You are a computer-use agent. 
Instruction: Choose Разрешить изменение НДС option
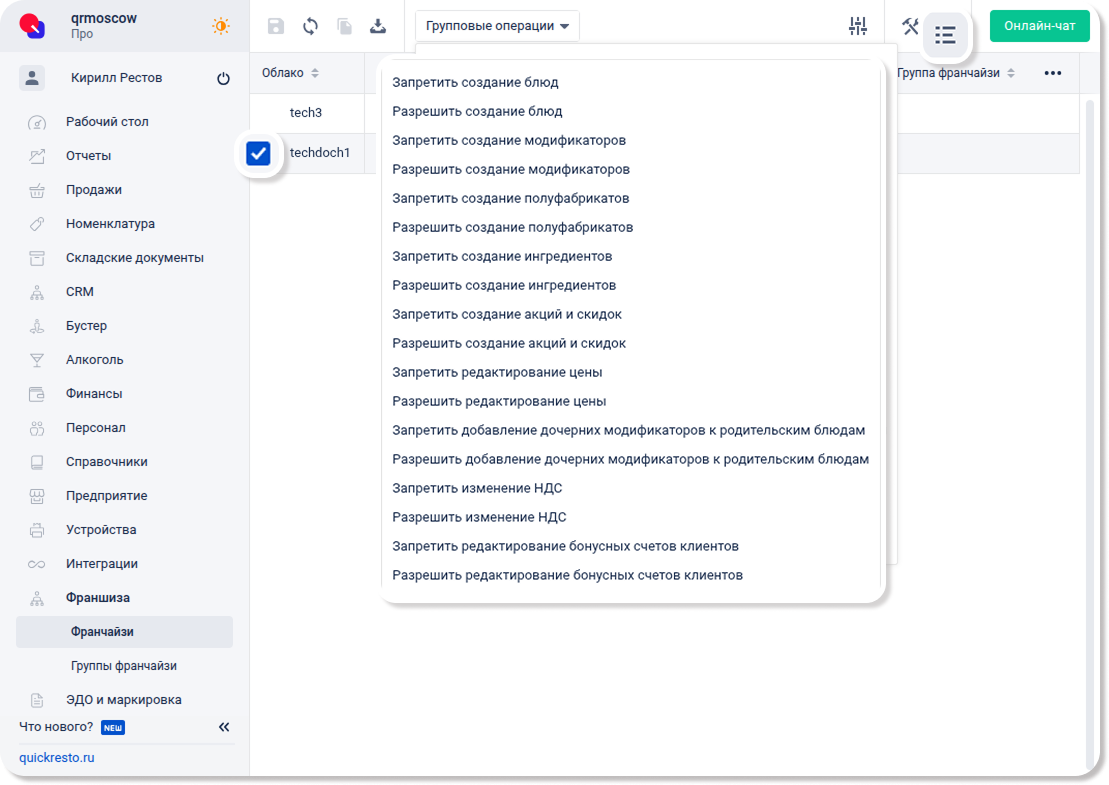479,517
